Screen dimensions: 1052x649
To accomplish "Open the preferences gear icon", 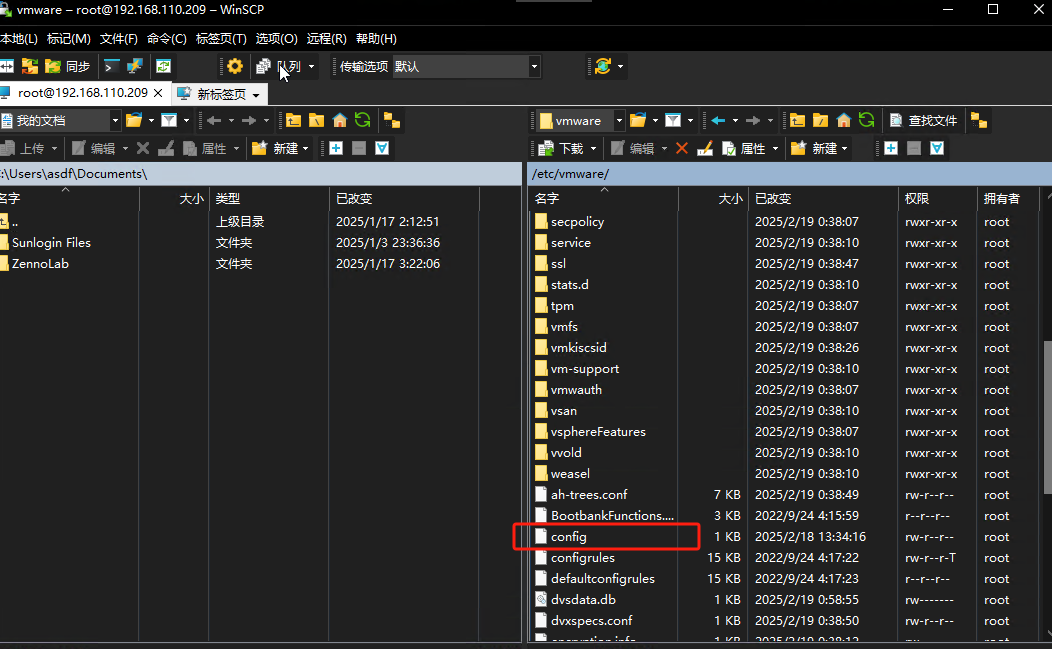I will [235, 66].
